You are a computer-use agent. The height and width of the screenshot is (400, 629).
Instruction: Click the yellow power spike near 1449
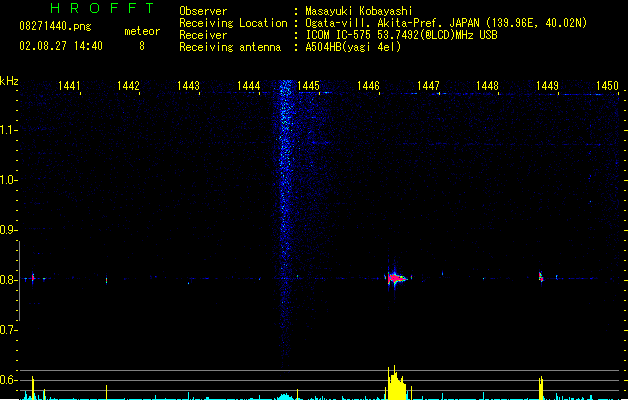coord(541,388)
